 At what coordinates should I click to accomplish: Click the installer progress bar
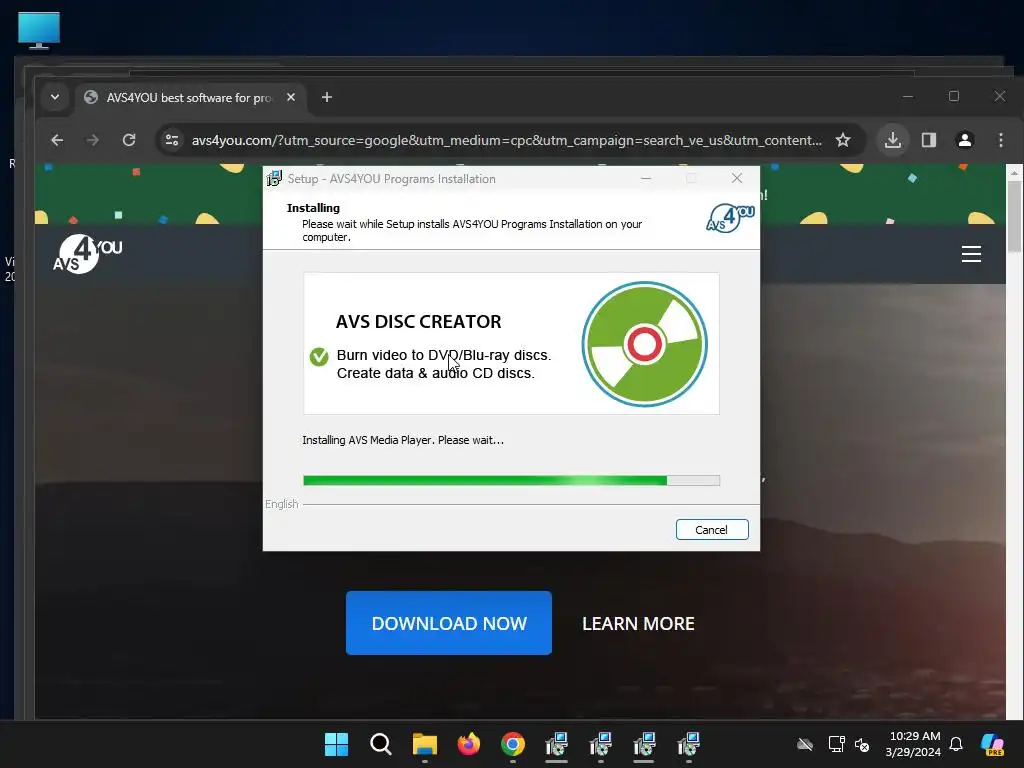click(x=511, y=481)
